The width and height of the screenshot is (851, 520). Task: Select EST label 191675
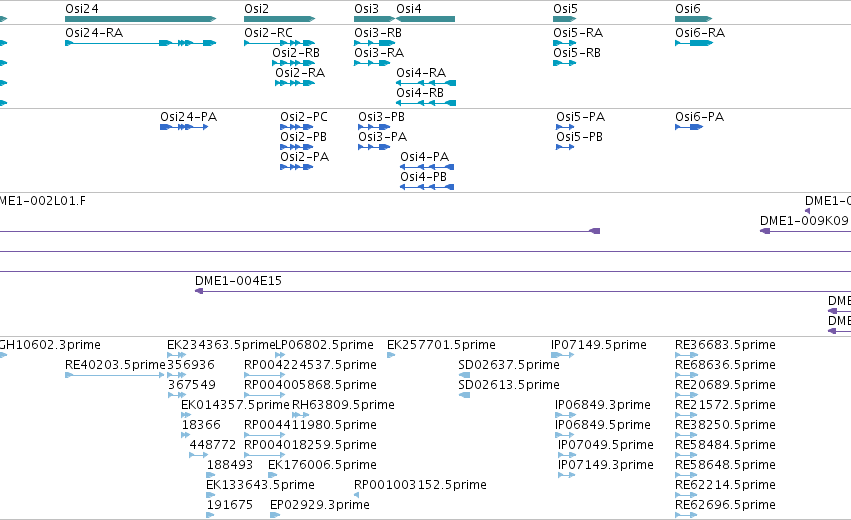tap(230, 505)
